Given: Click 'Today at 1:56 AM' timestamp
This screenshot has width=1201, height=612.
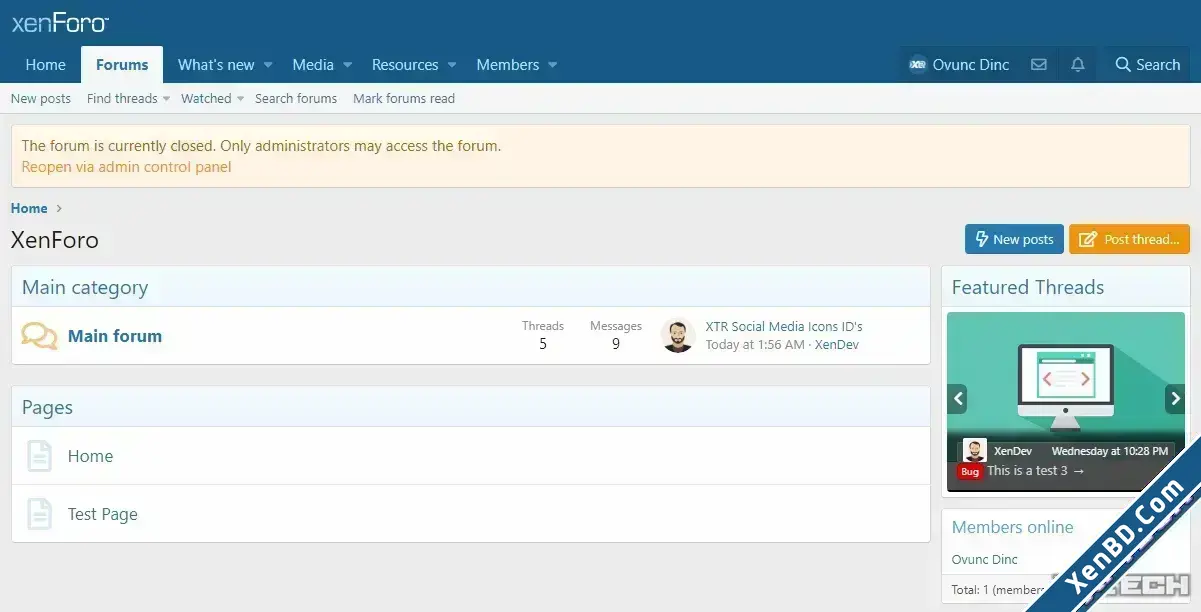Looking at the screenshot, I should pyautogui.click(x=755, y=344).
